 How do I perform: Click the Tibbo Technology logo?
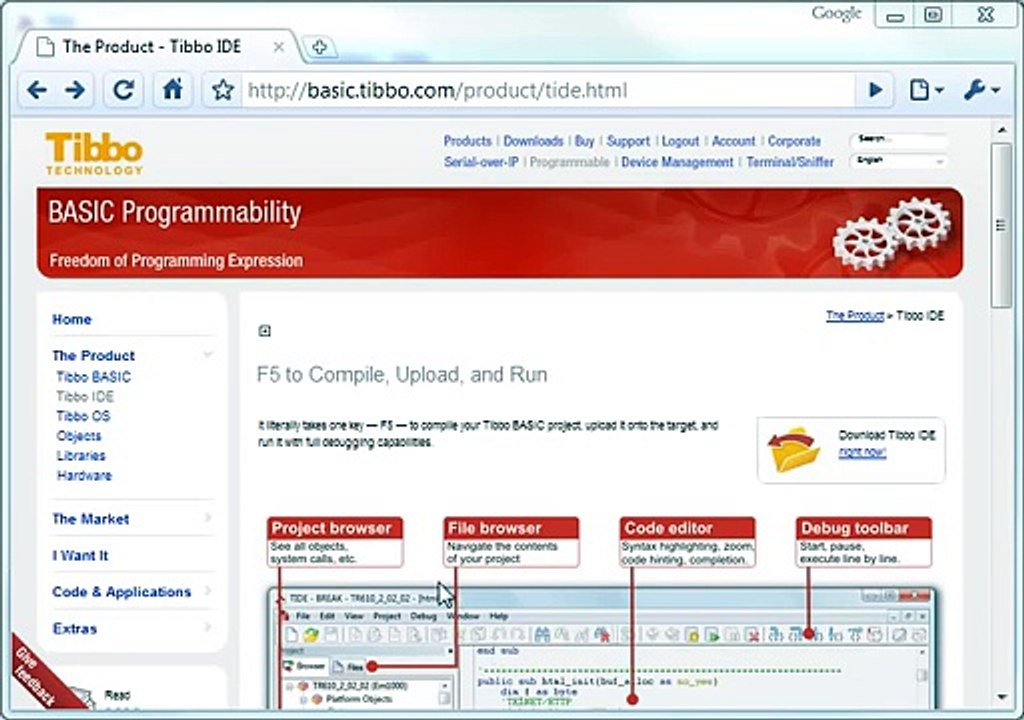click(x=94, y=154)
